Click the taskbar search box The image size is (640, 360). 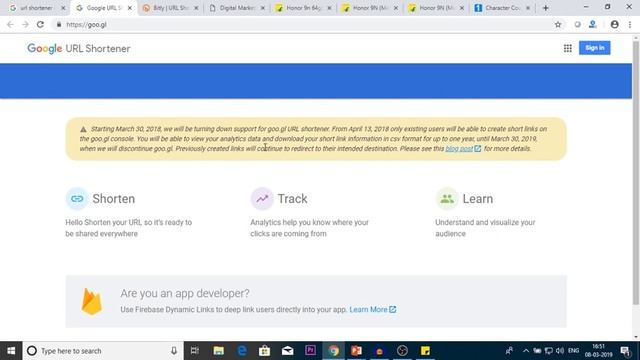tap(103, 351)
